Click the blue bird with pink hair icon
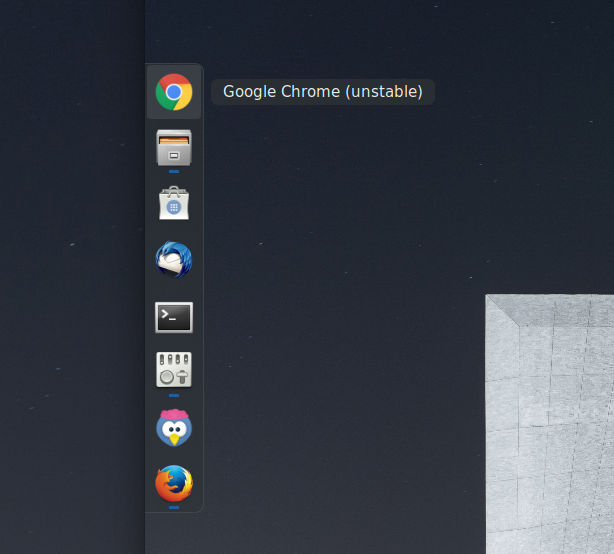Viewport: 614px width, 554px height. [174, 428]
